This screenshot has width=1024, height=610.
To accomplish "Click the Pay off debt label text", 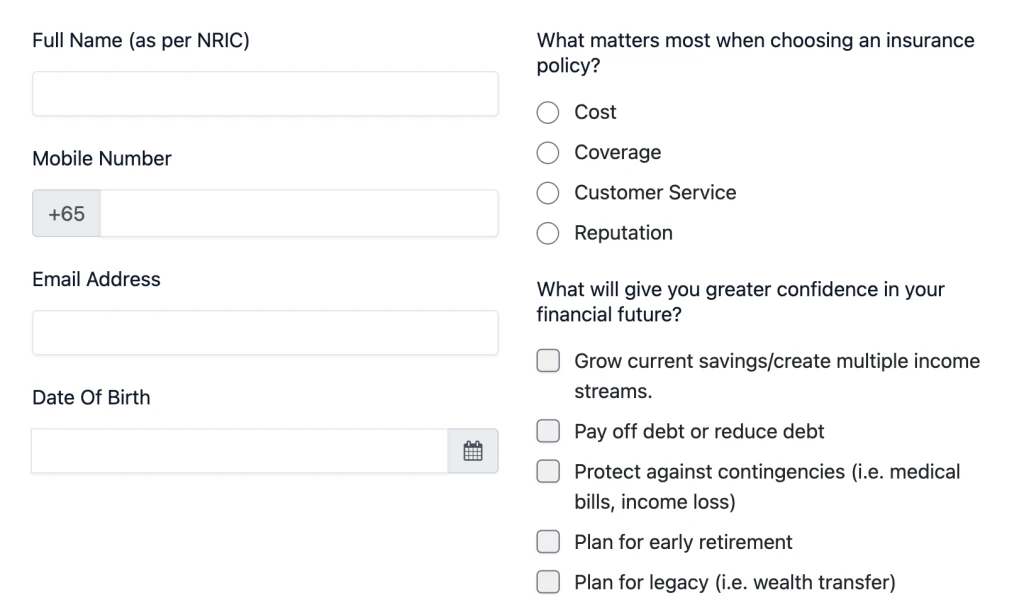I will click(699, 432).
